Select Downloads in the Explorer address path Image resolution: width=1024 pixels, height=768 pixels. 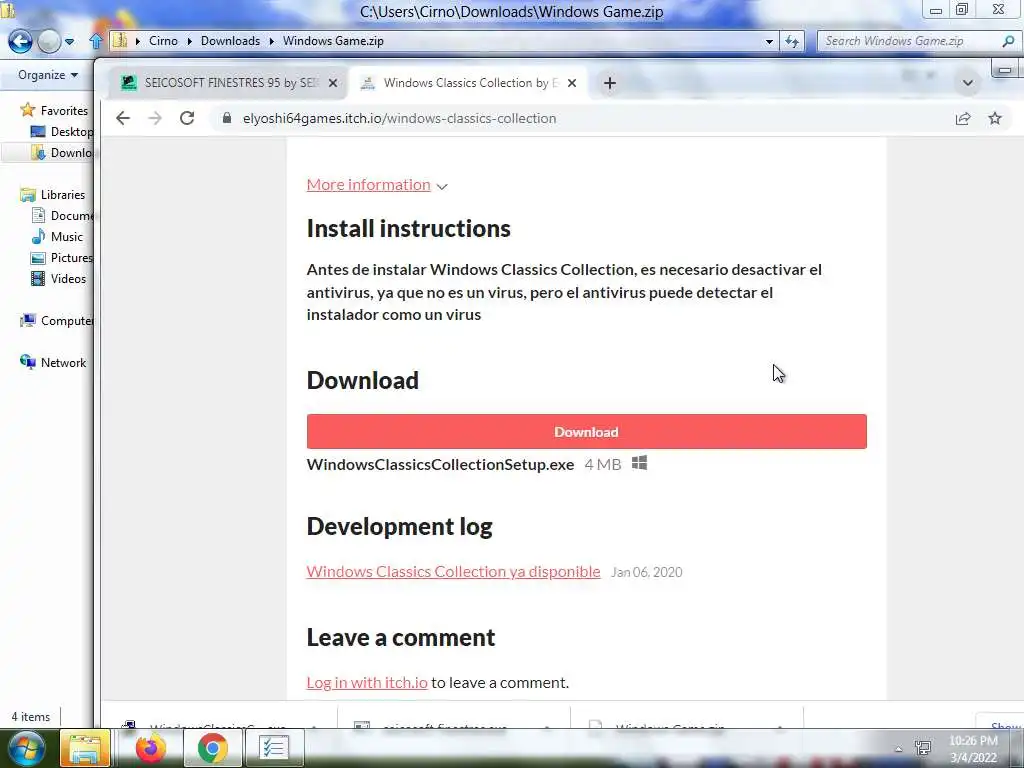(230, 40)
